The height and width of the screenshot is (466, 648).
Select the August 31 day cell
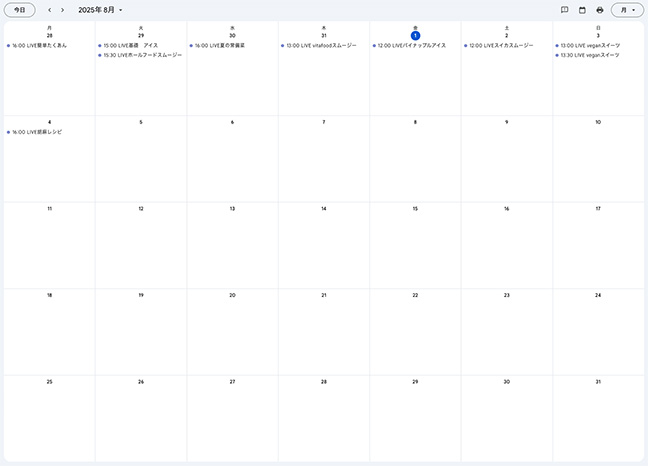pos(598,420)
